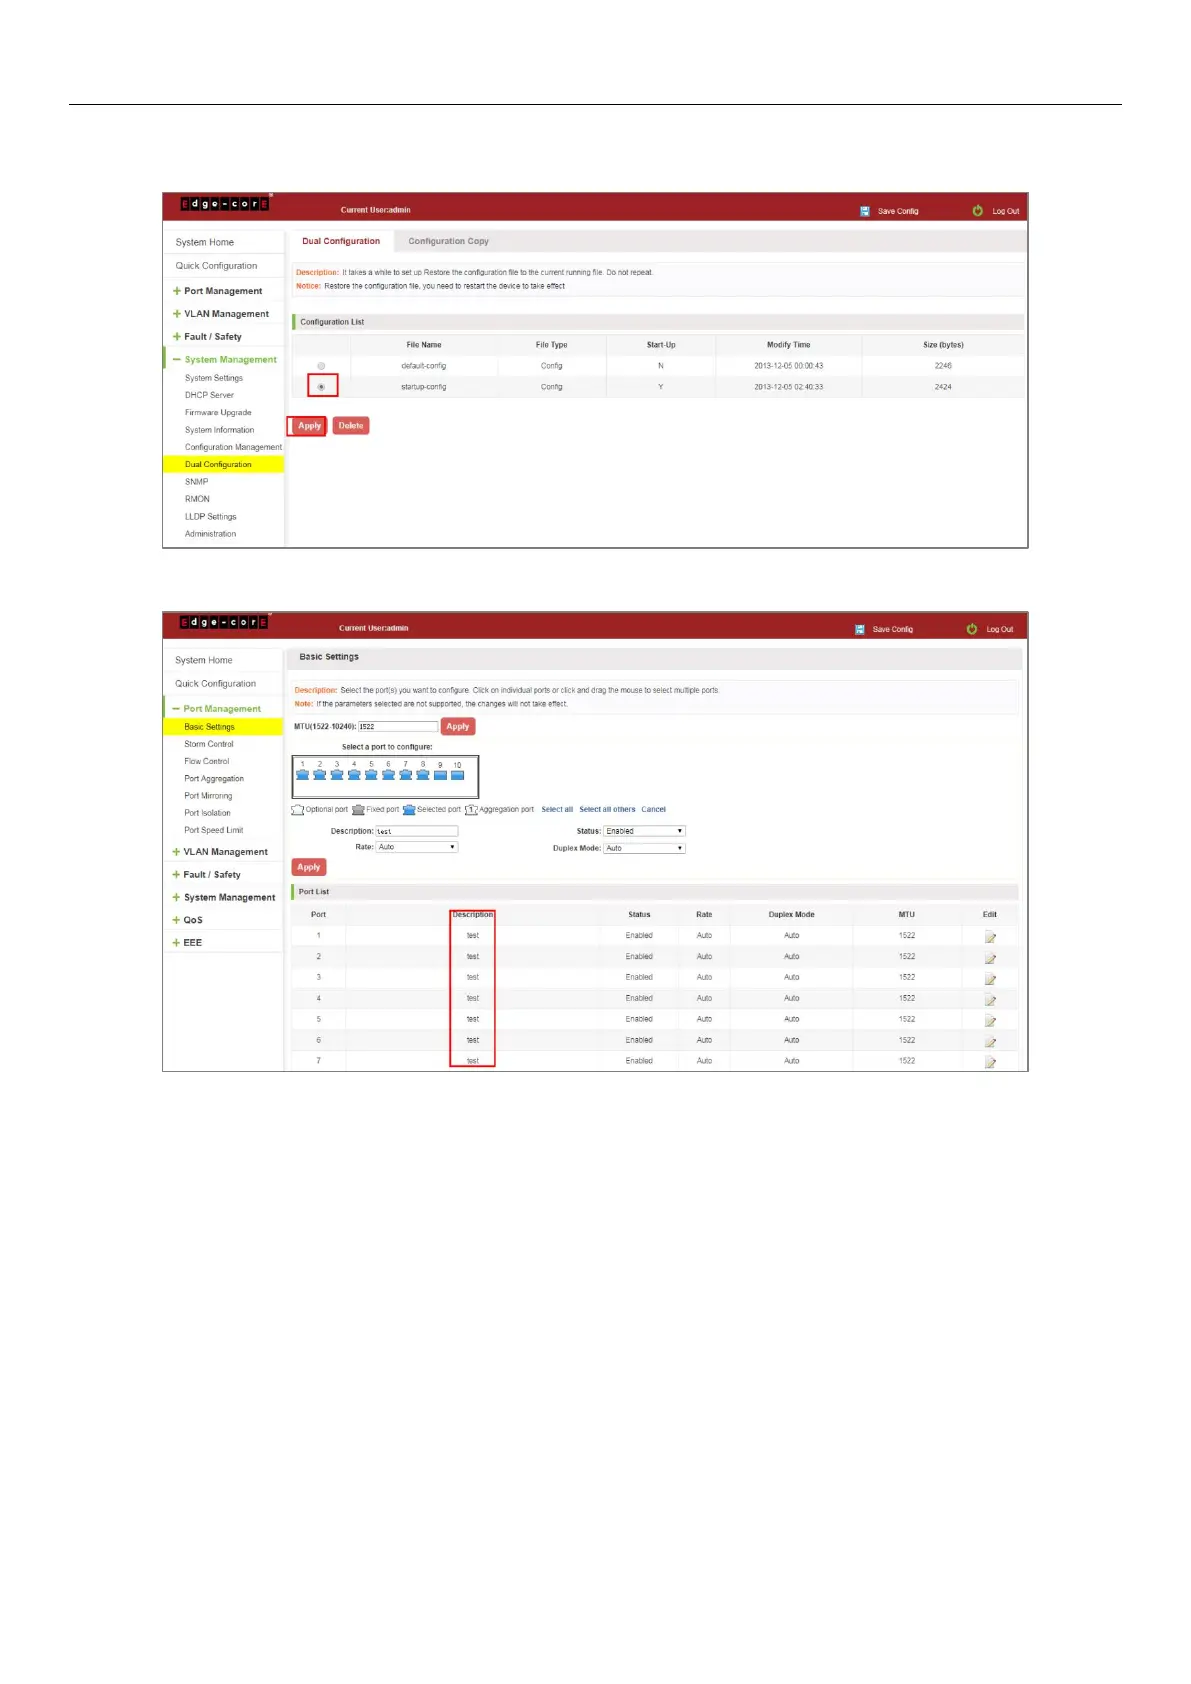The height and width of the screenshot is (1684, 1191).
Task: Open Administration in sidebar
Action: [210, 534]
